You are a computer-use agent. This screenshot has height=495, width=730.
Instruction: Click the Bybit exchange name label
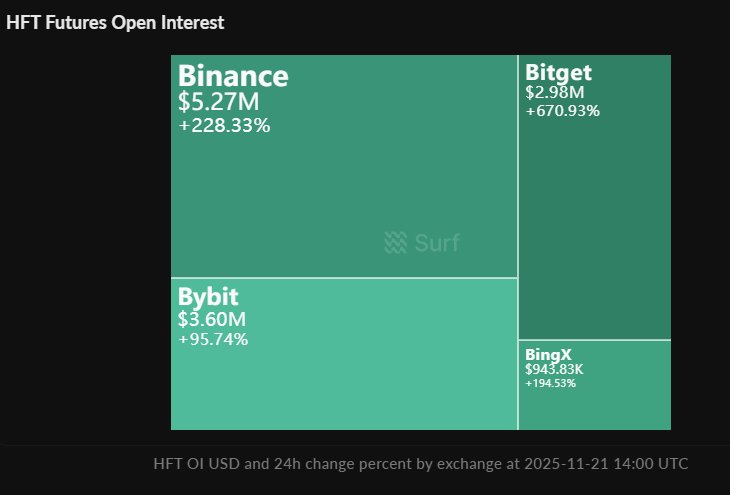tap(208, 297)
